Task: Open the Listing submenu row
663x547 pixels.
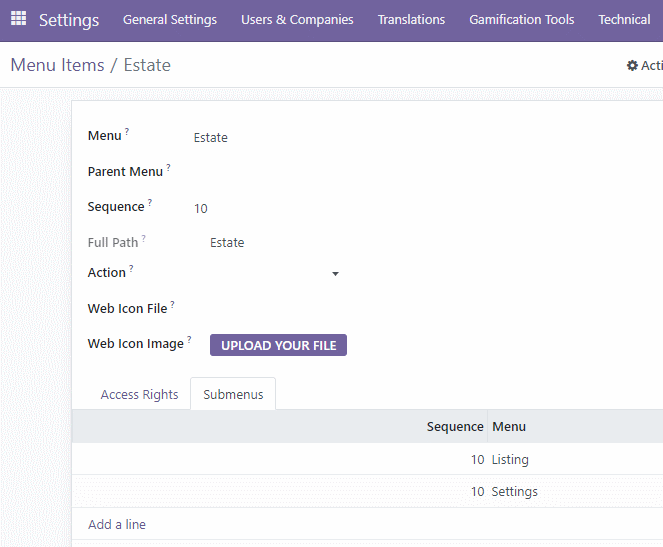Action: (x=367, y=459)
